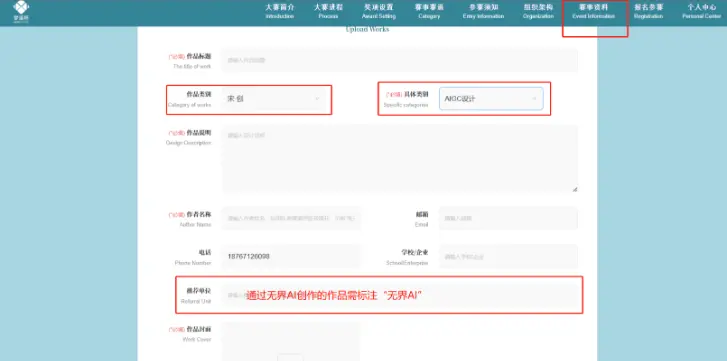Click the chevron in the Category of works dropdown
This screenshot has height=361, width=727.
(318, 99)
